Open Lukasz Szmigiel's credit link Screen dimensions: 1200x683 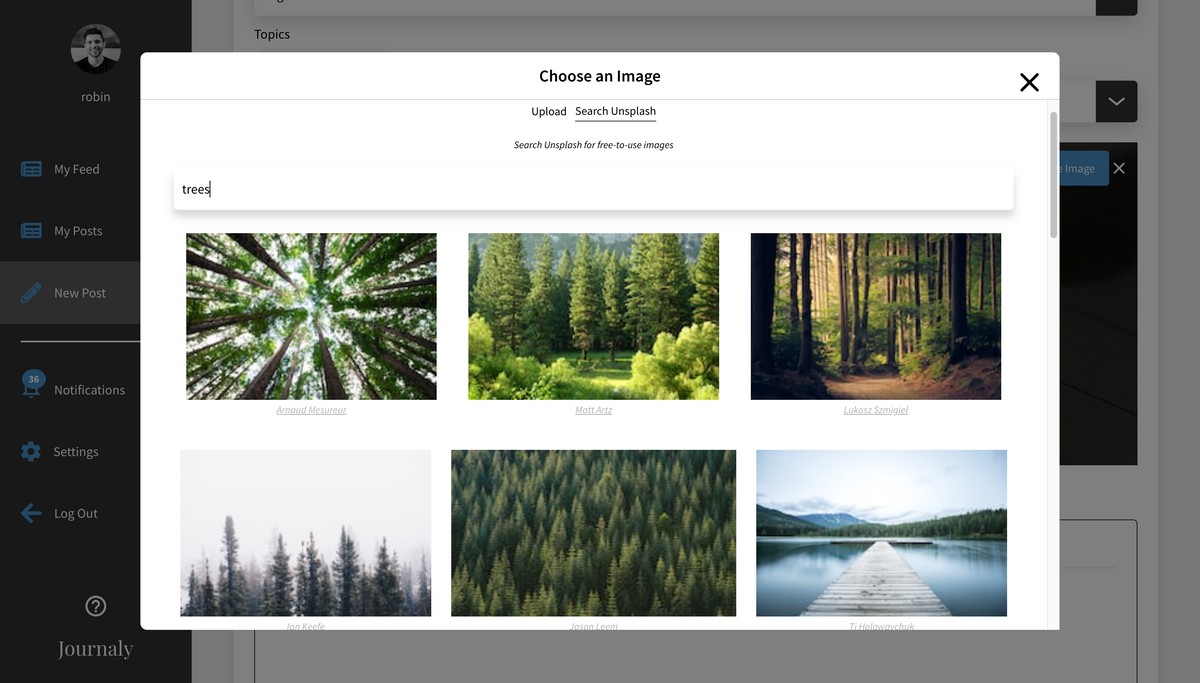(875, 410)
